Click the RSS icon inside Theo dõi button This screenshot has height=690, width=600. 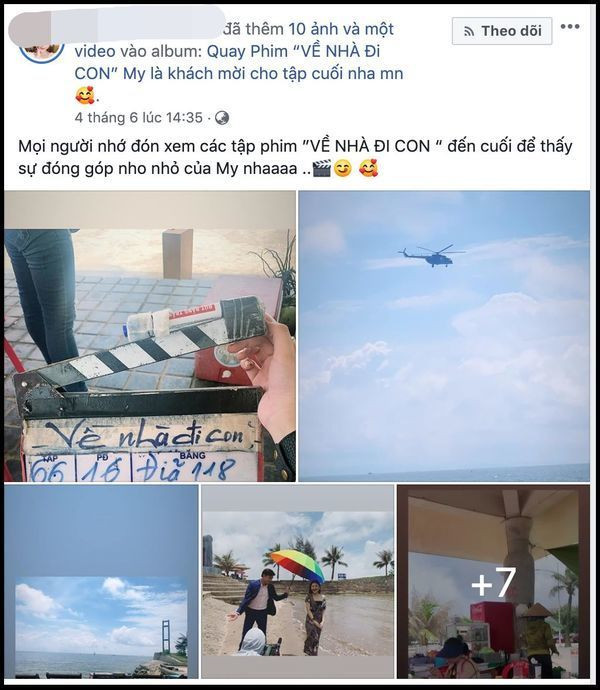[x=469, y=31]
